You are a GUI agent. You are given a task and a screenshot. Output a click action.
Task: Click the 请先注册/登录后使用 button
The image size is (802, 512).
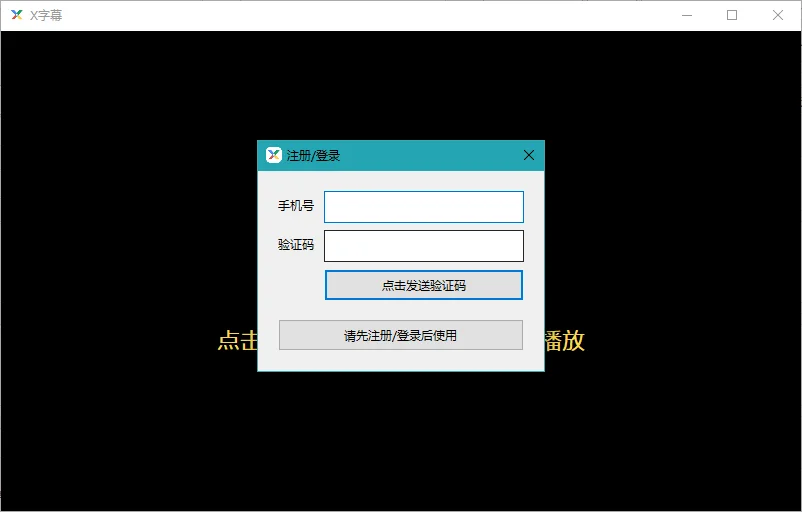click(400, 336)
